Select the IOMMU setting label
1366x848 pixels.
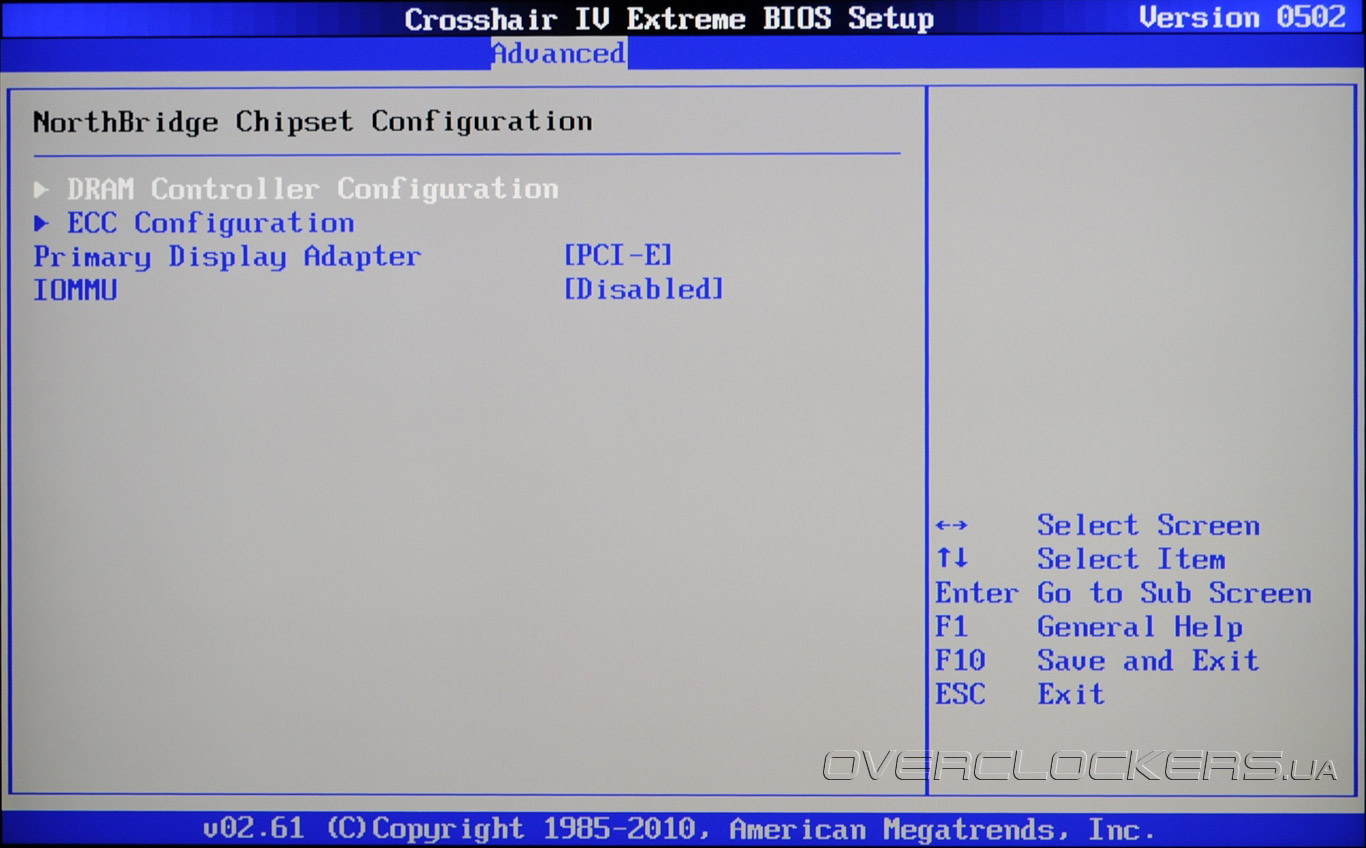[75, 290]
